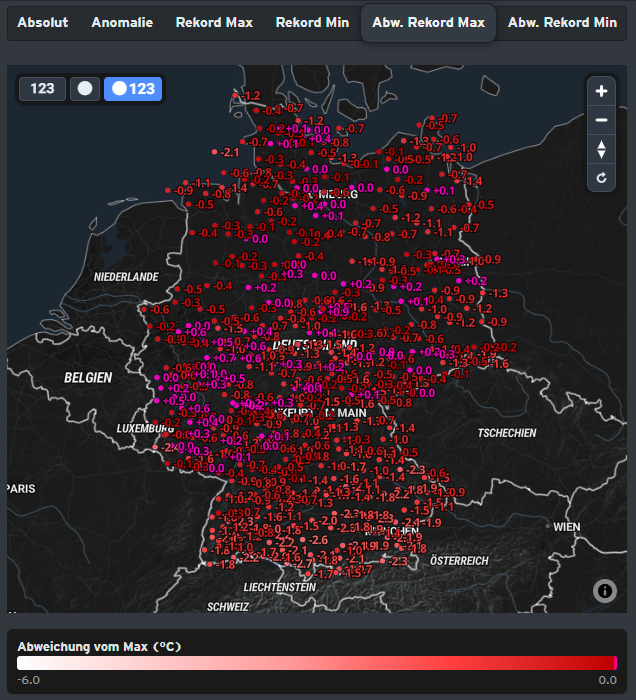Reload the map view with circular arrow icon
Screen dimensions: 636x700
click(x=601, y=178)
